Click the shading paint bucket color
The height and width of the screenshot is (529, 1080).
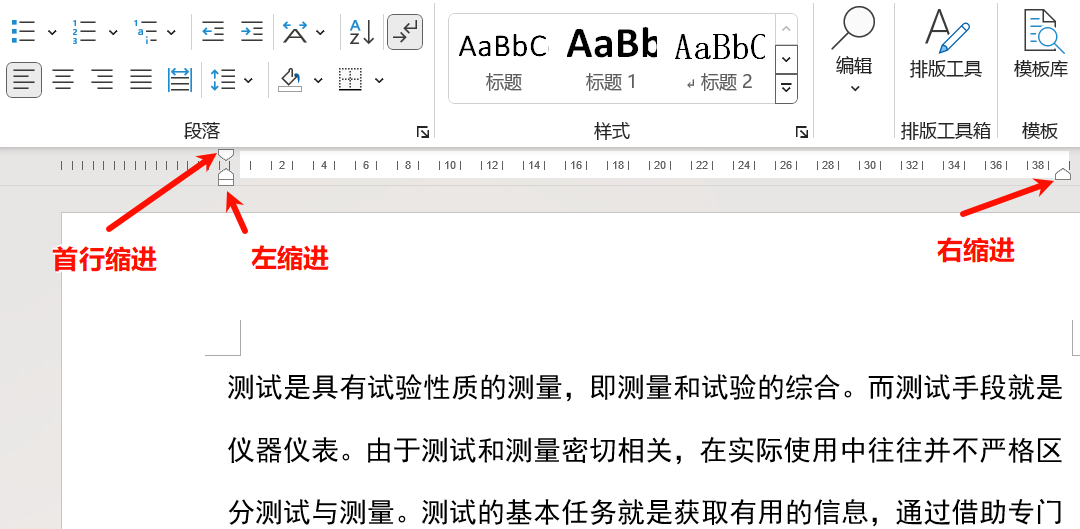click(x=291, y=80)
